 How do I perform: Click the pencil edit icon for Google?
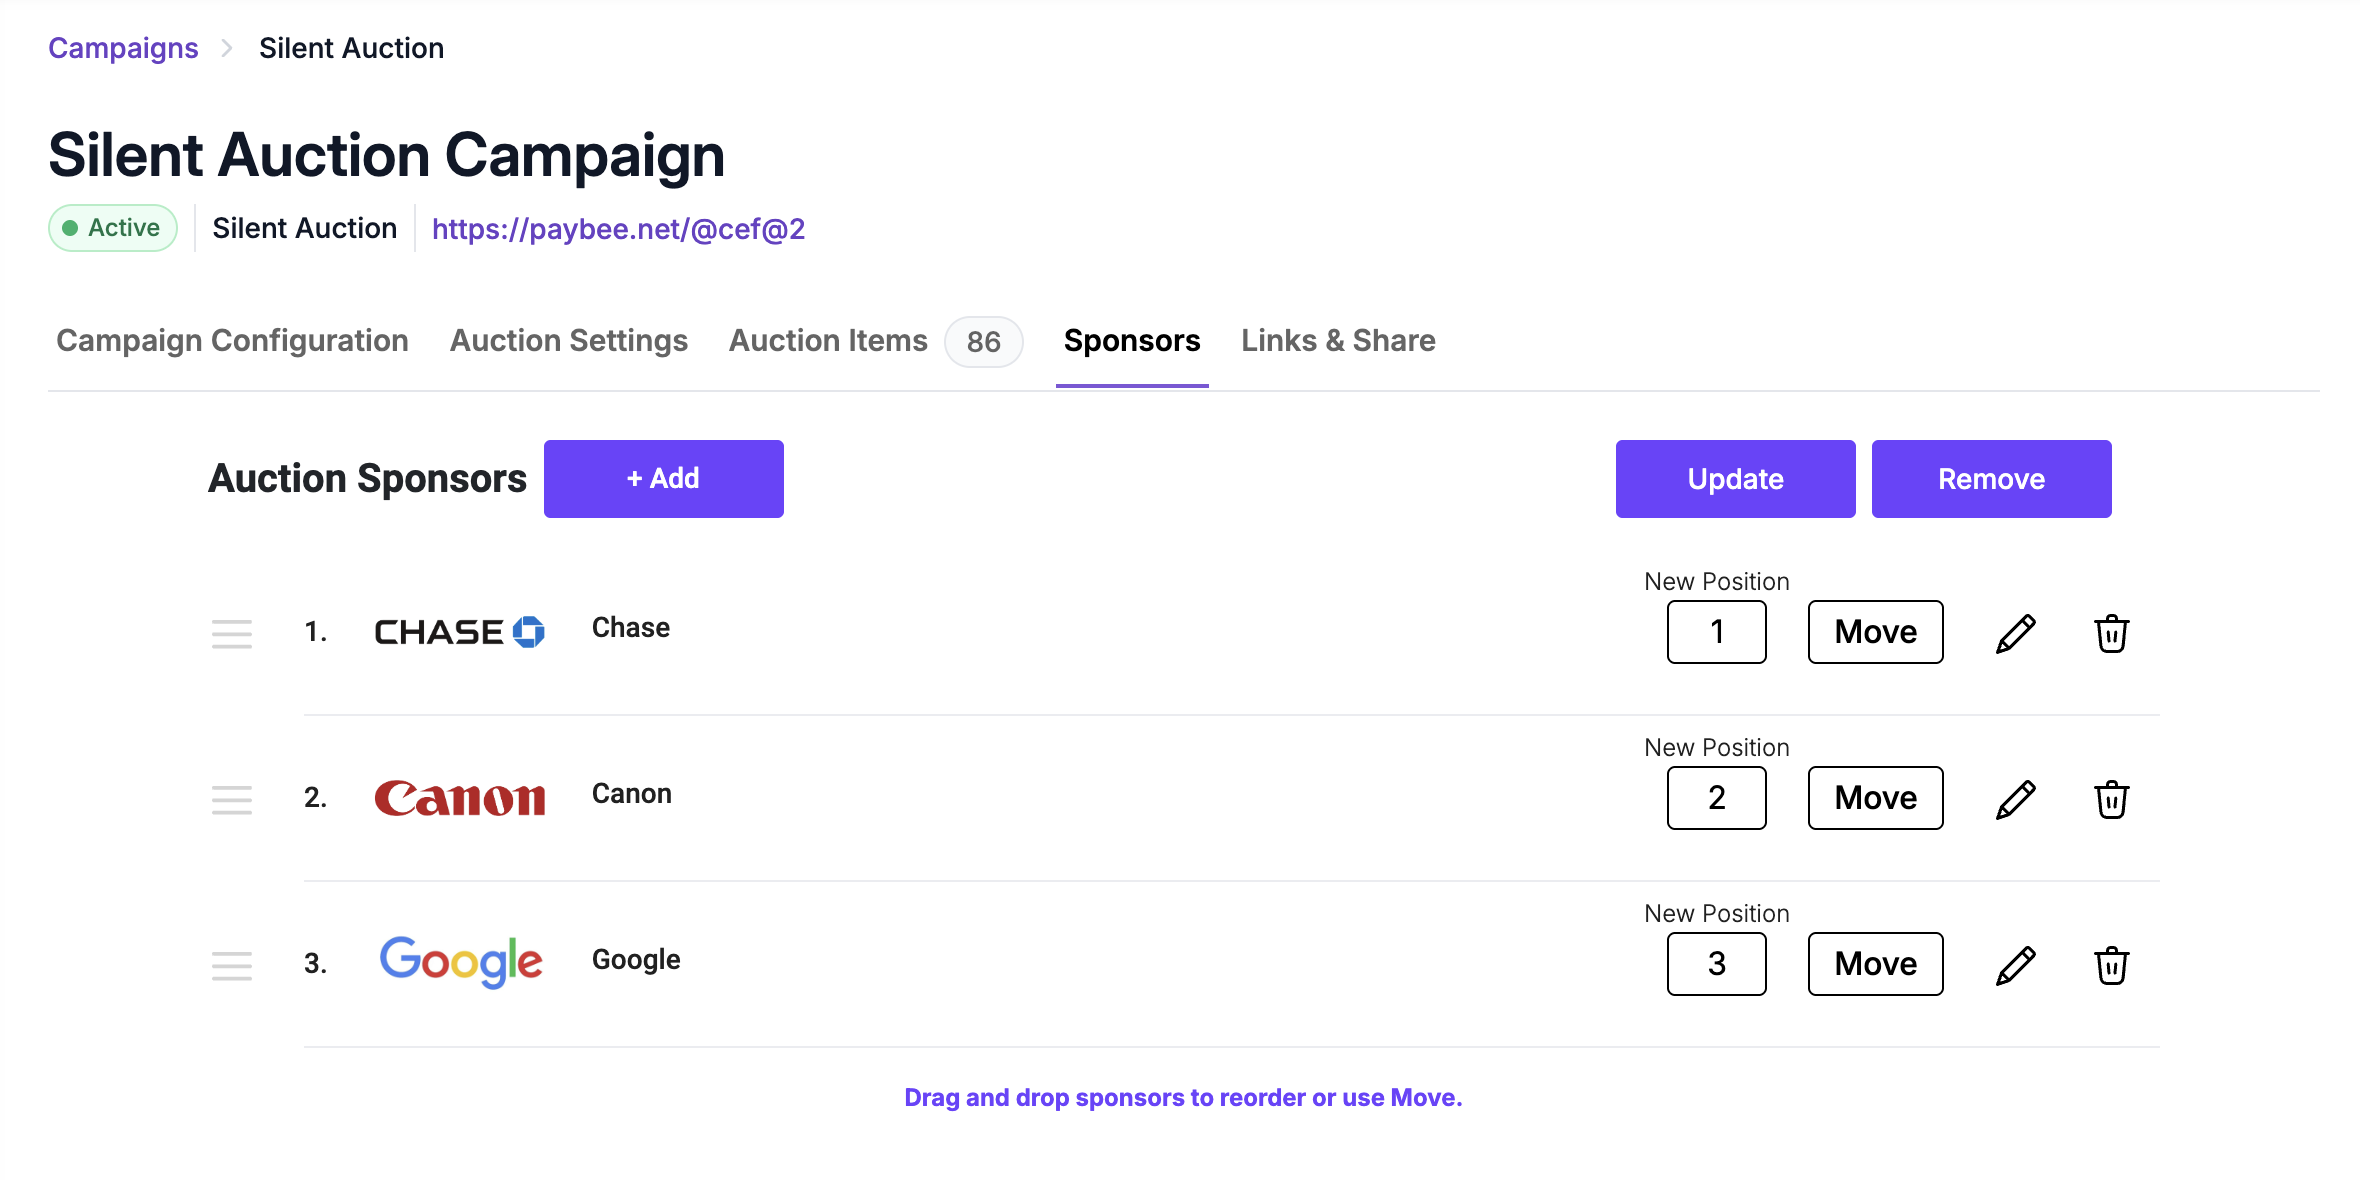(2015, 965)
